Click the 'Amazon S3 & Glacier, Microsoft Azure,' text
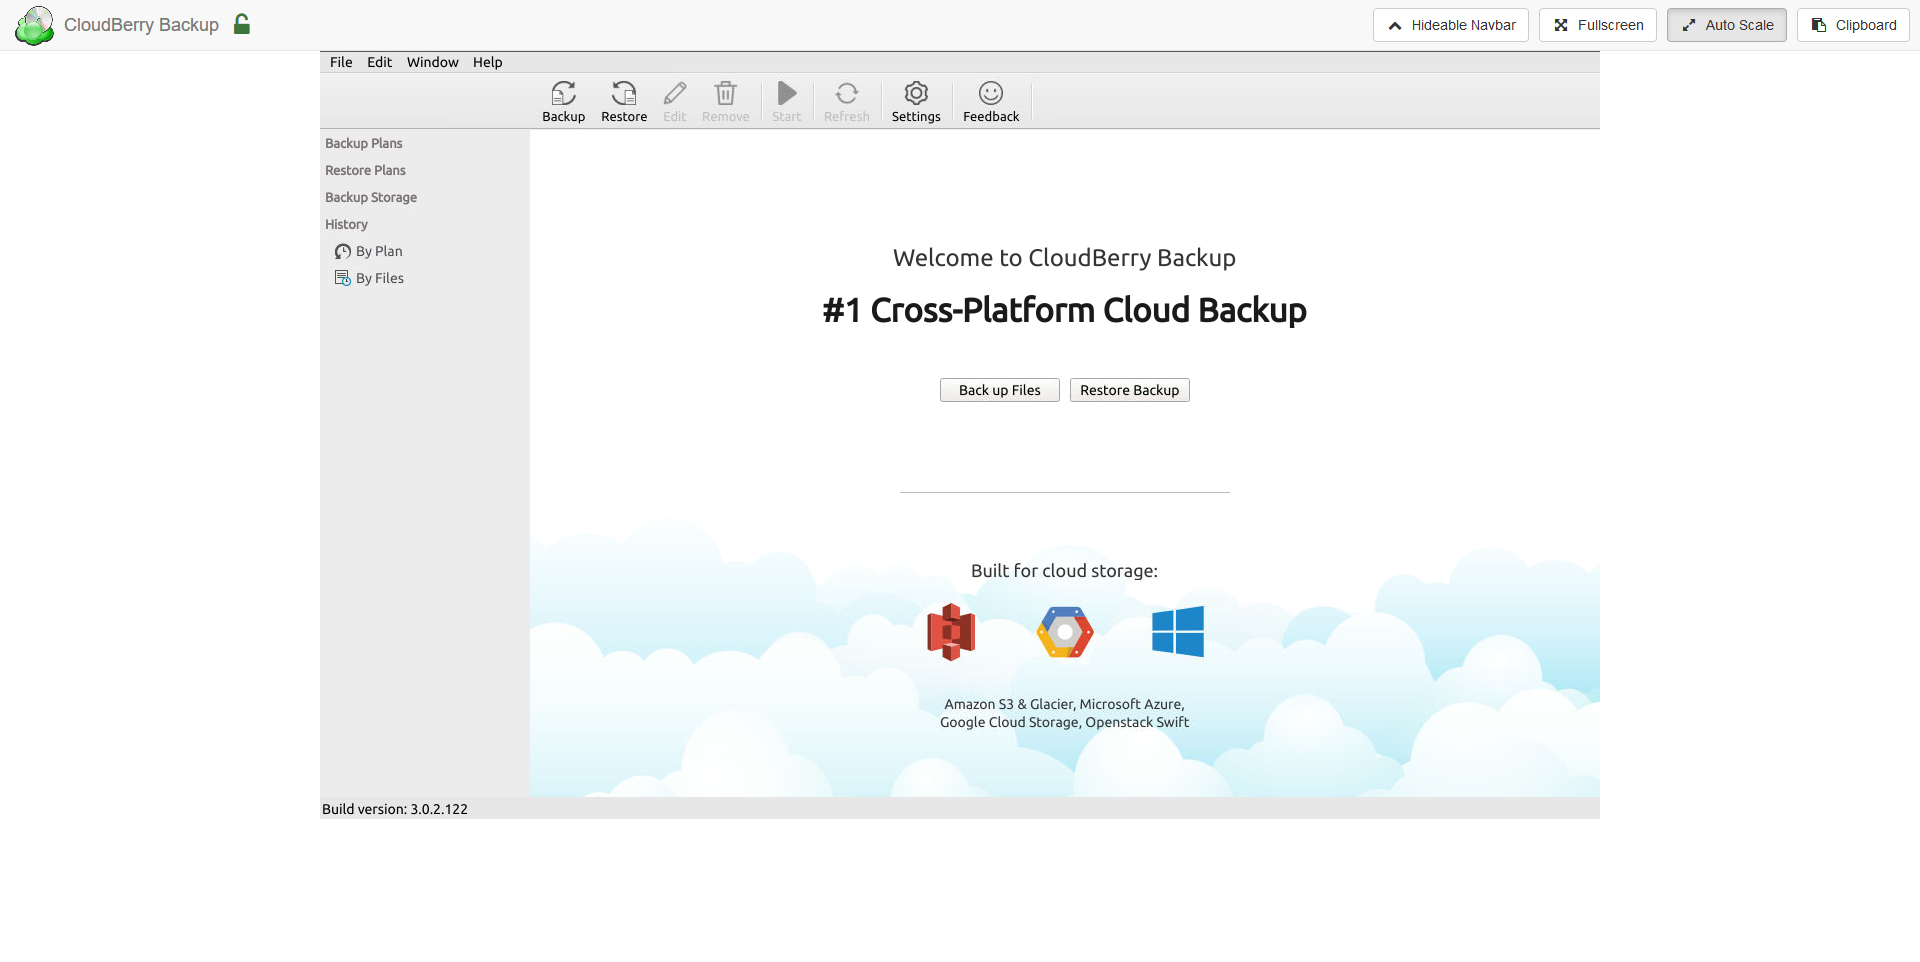This screenshot has width=1920, height=962. point(1064,704)
